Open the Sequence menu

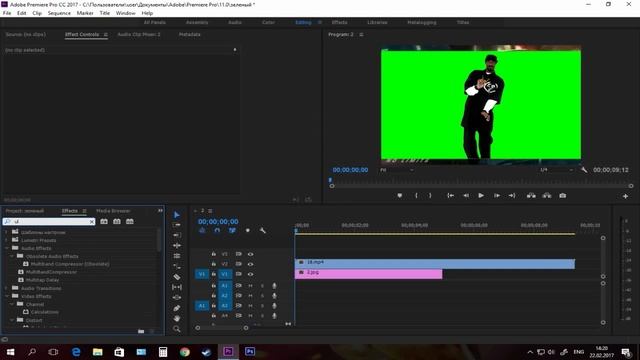pyautogui.click(x=59, y=13)
